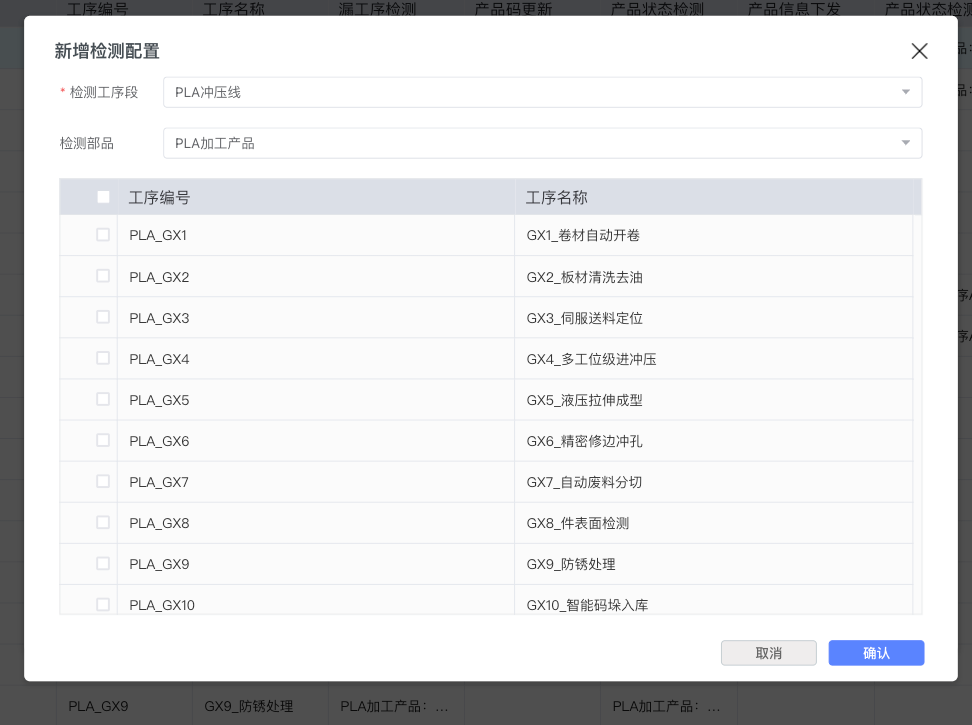Select the GX4_多工位级进冲压 name cell
This screenshot has width=972, height=725.
tap(591, 359)
